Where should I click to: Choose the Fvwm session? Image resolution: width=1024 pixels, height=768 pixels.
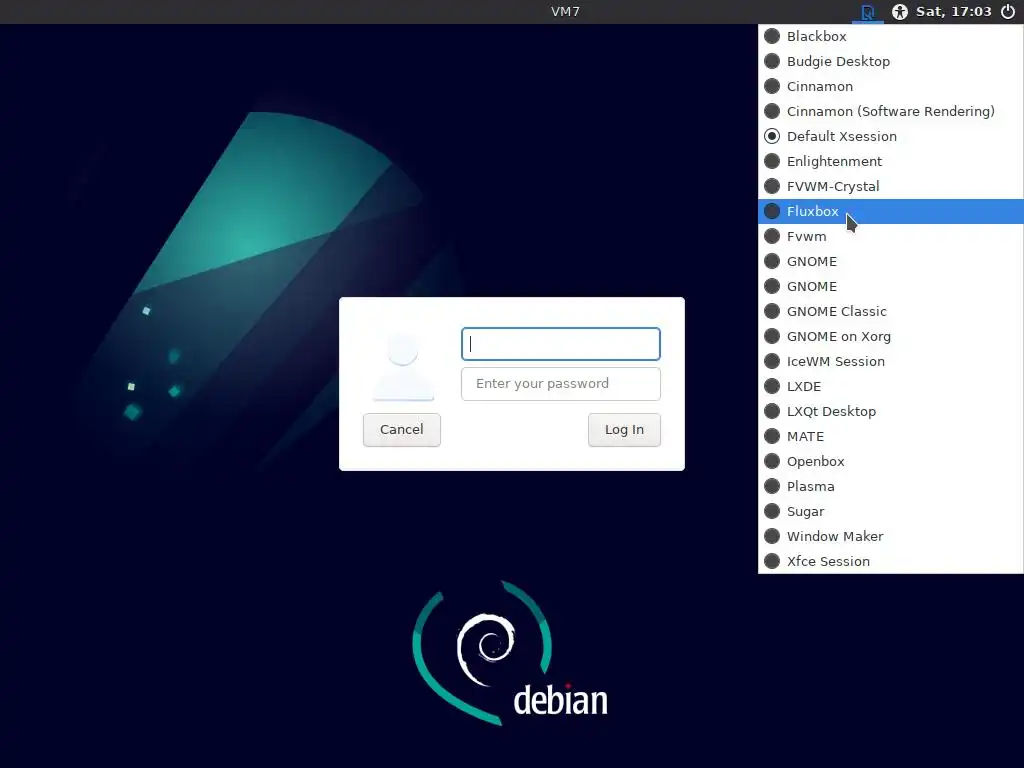pyautogui.click(x=891, y=236)
